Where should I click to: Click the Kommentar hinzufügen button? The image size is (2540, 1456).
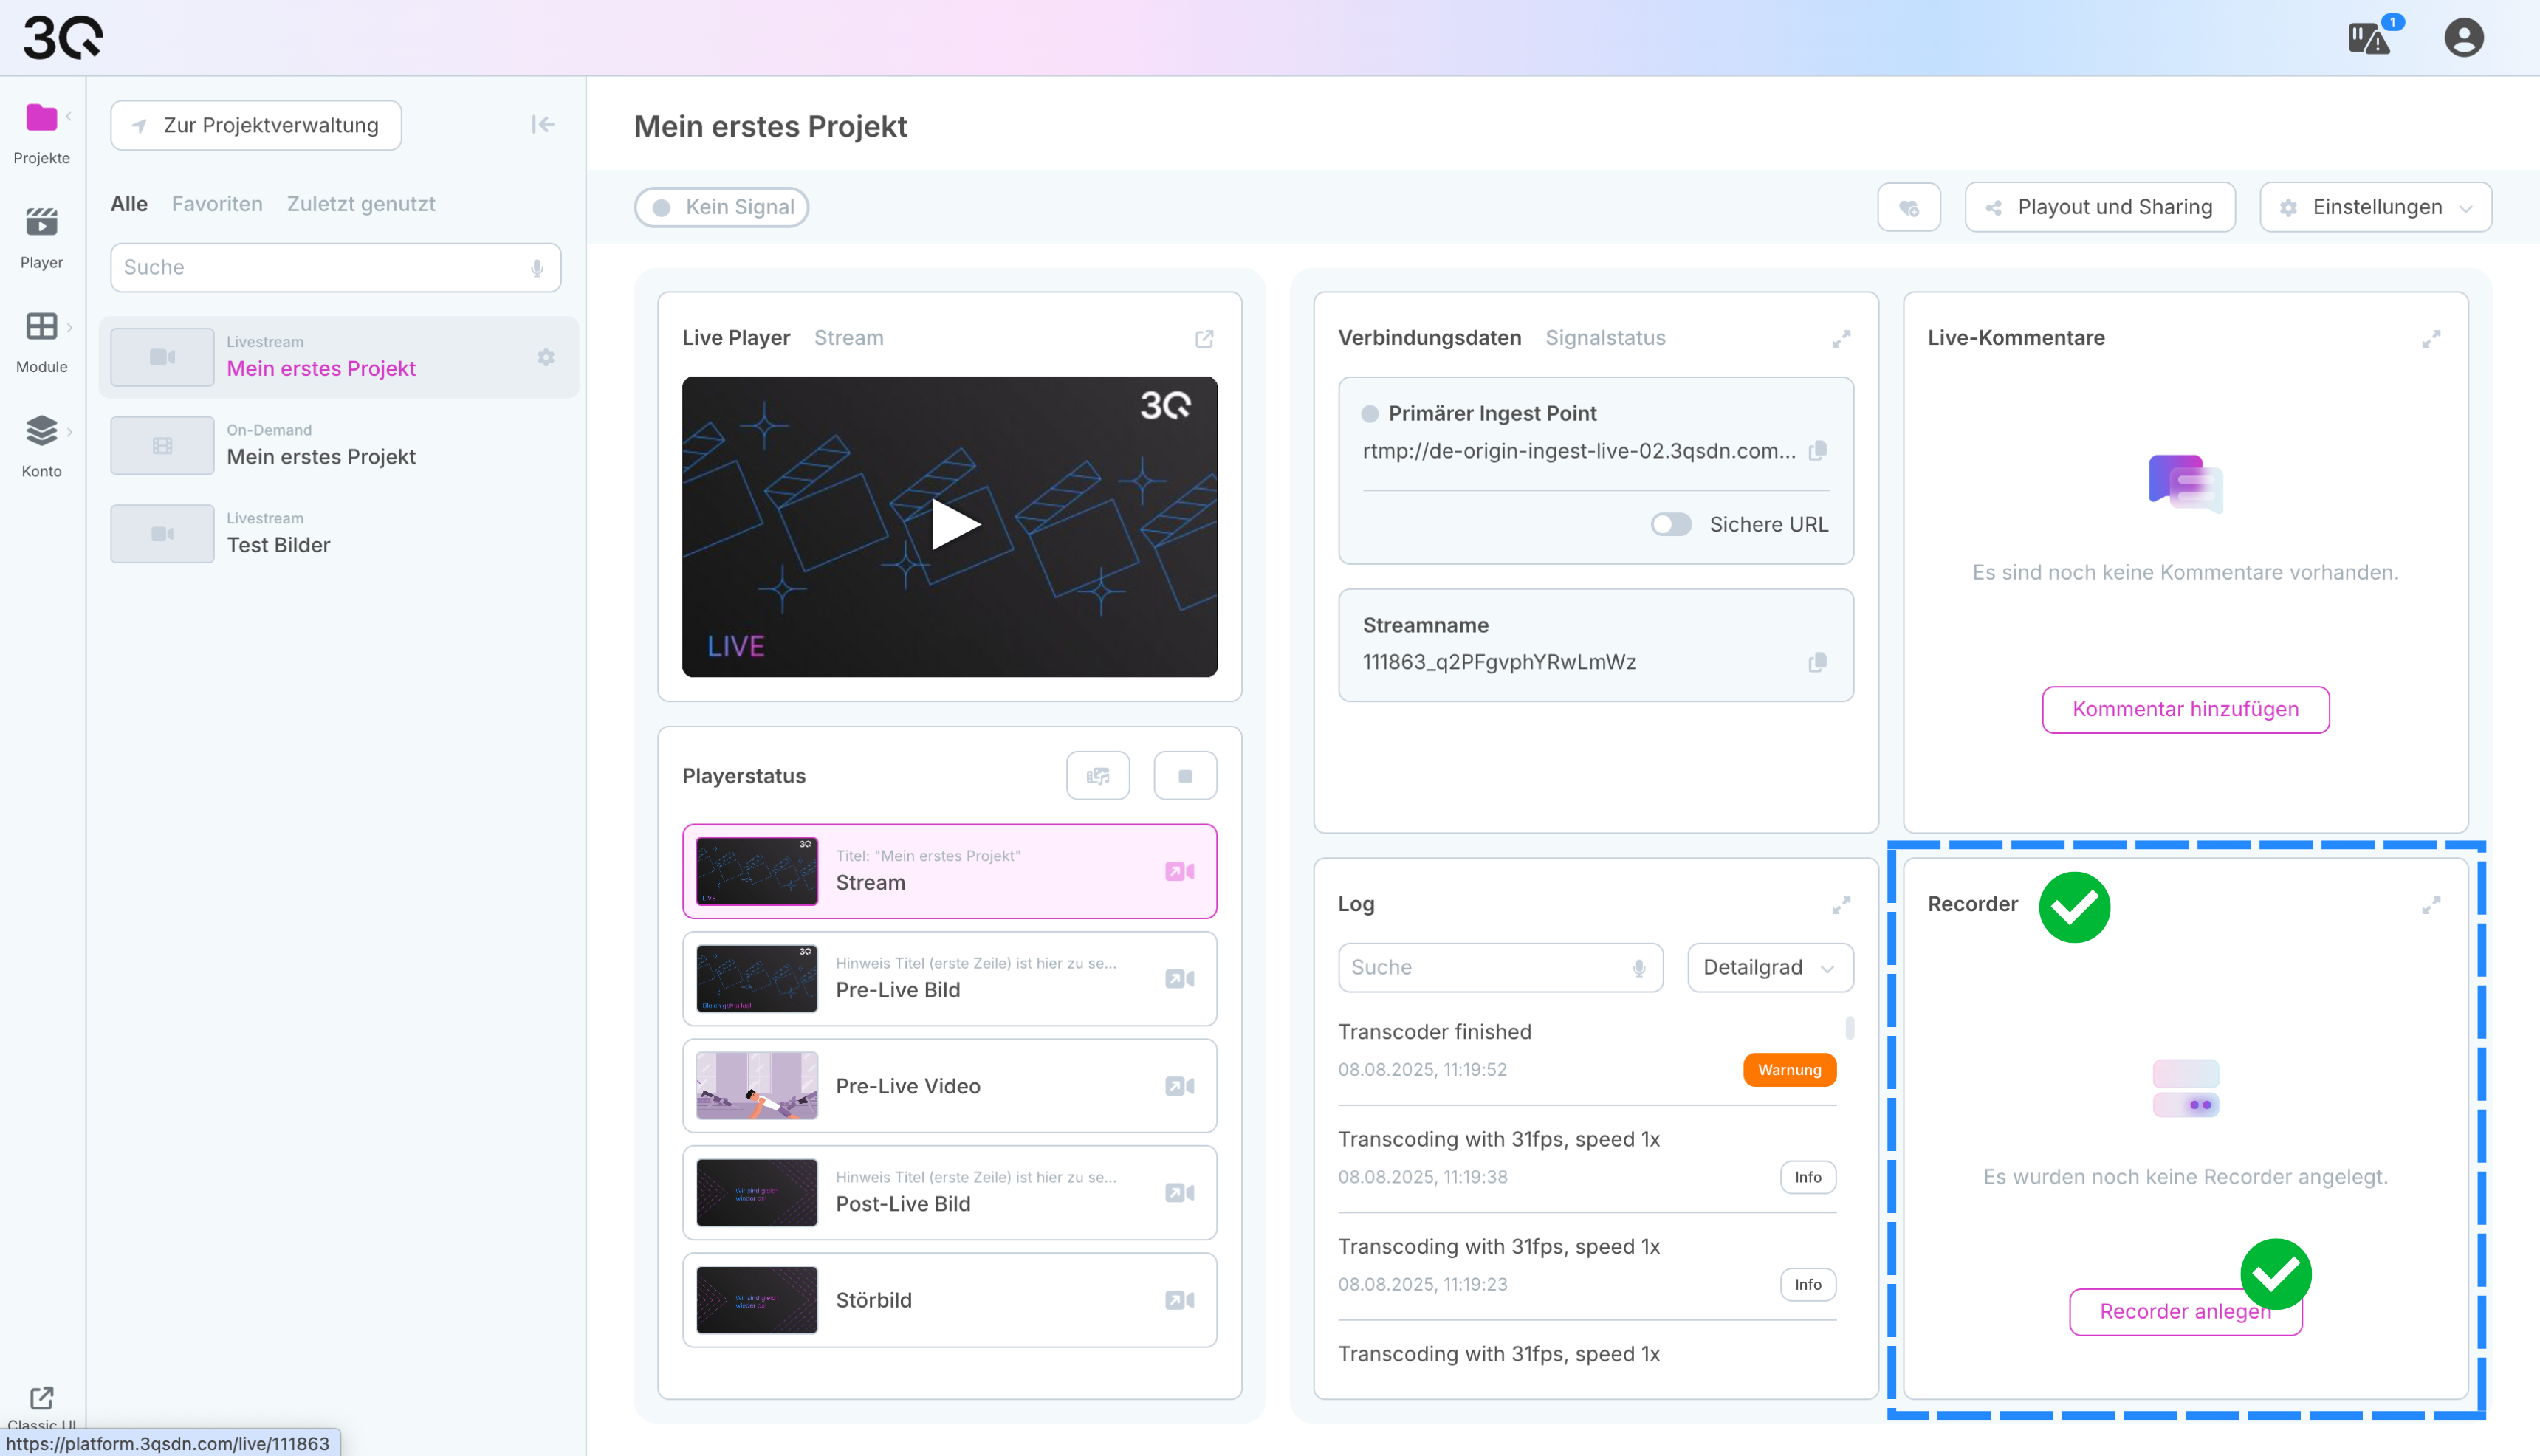[x=2185, y=709]
